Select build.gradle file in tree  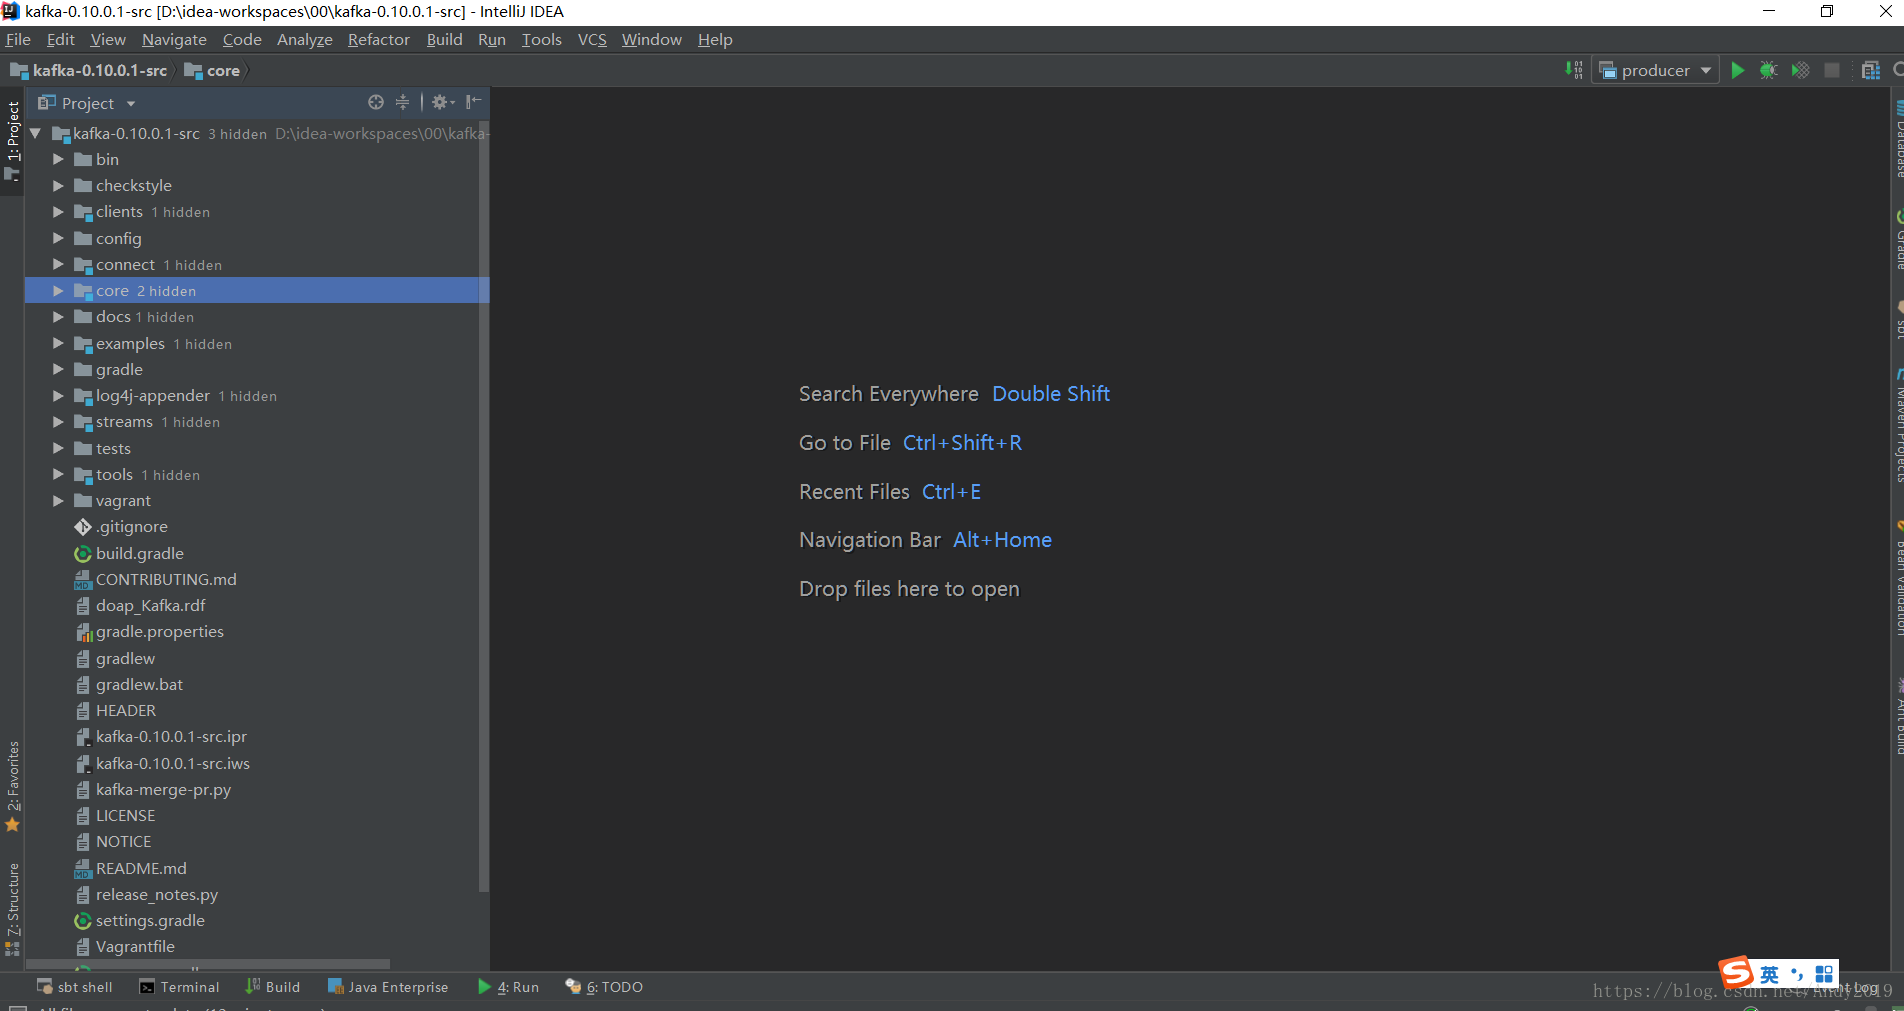139,553
